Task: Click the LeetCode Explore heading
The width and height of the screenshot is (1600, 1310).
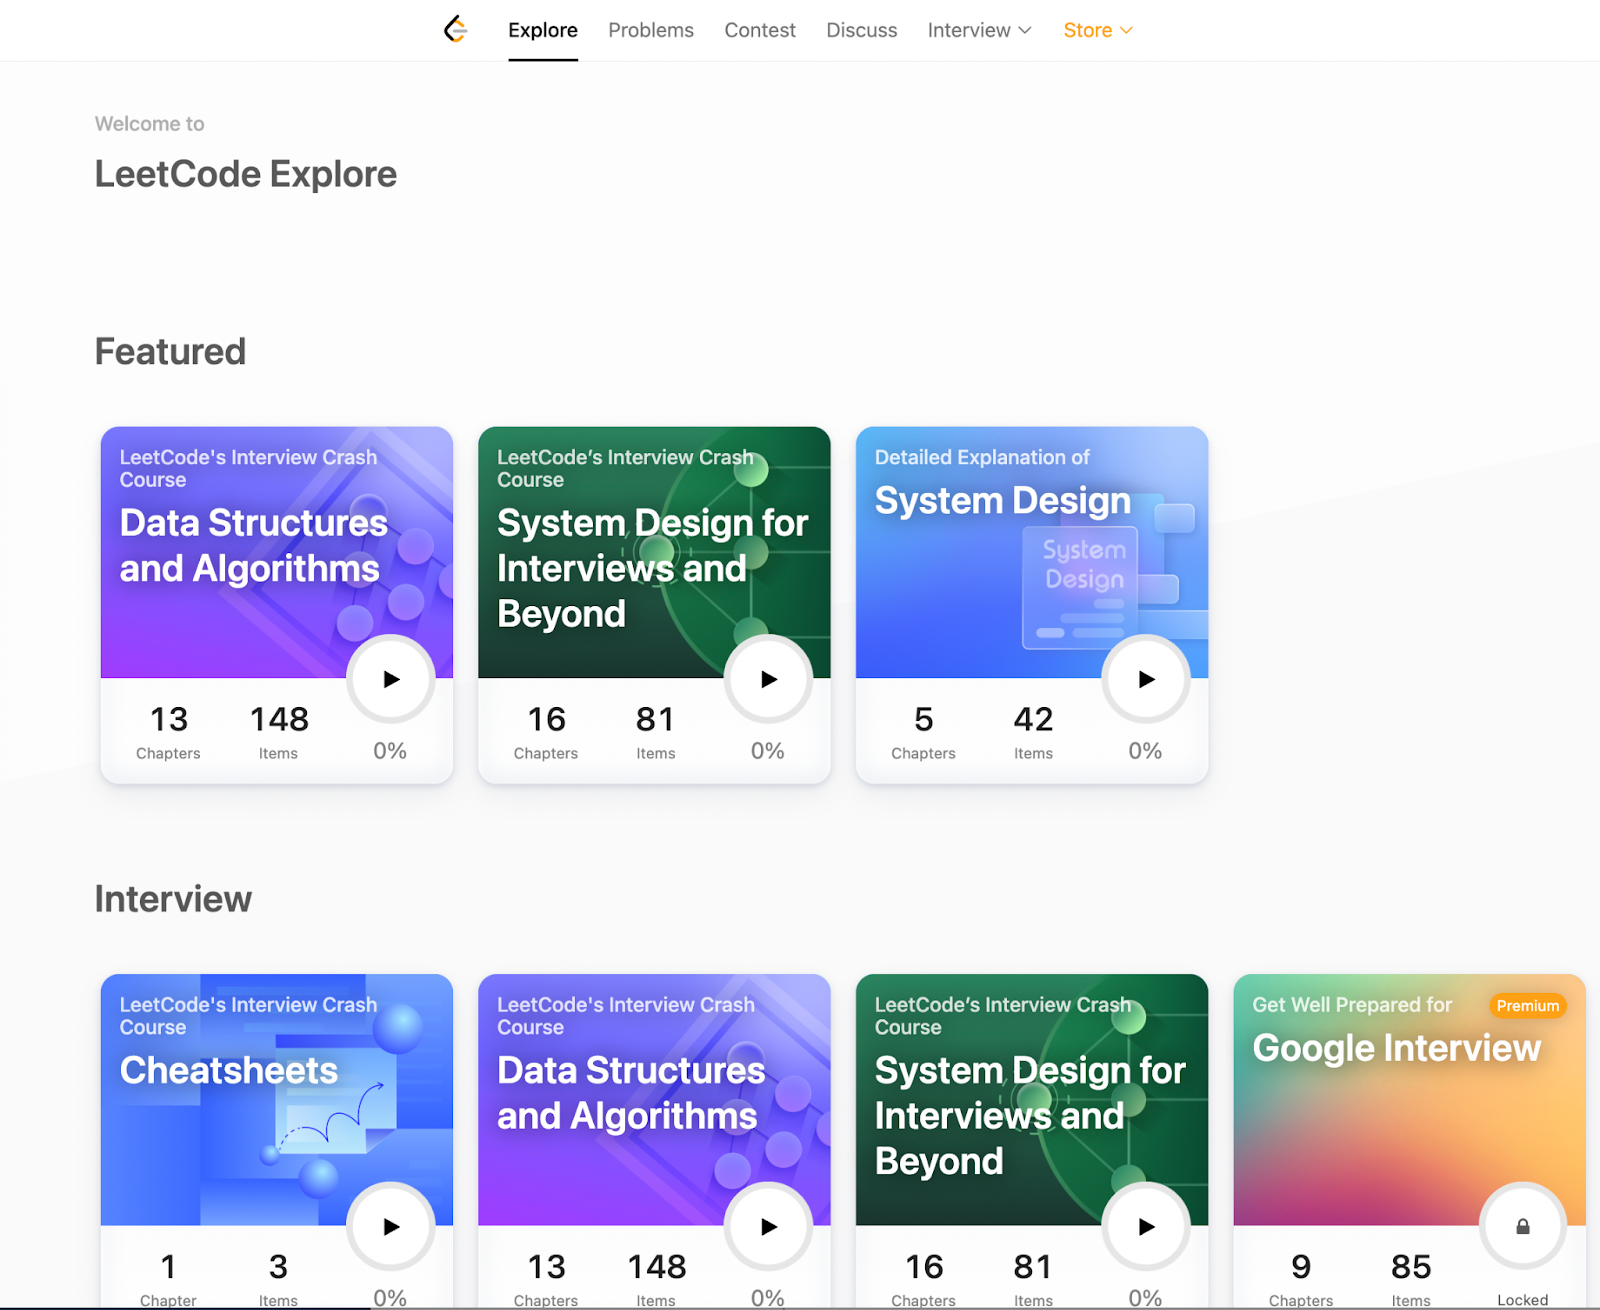Action: coord(246,174)
